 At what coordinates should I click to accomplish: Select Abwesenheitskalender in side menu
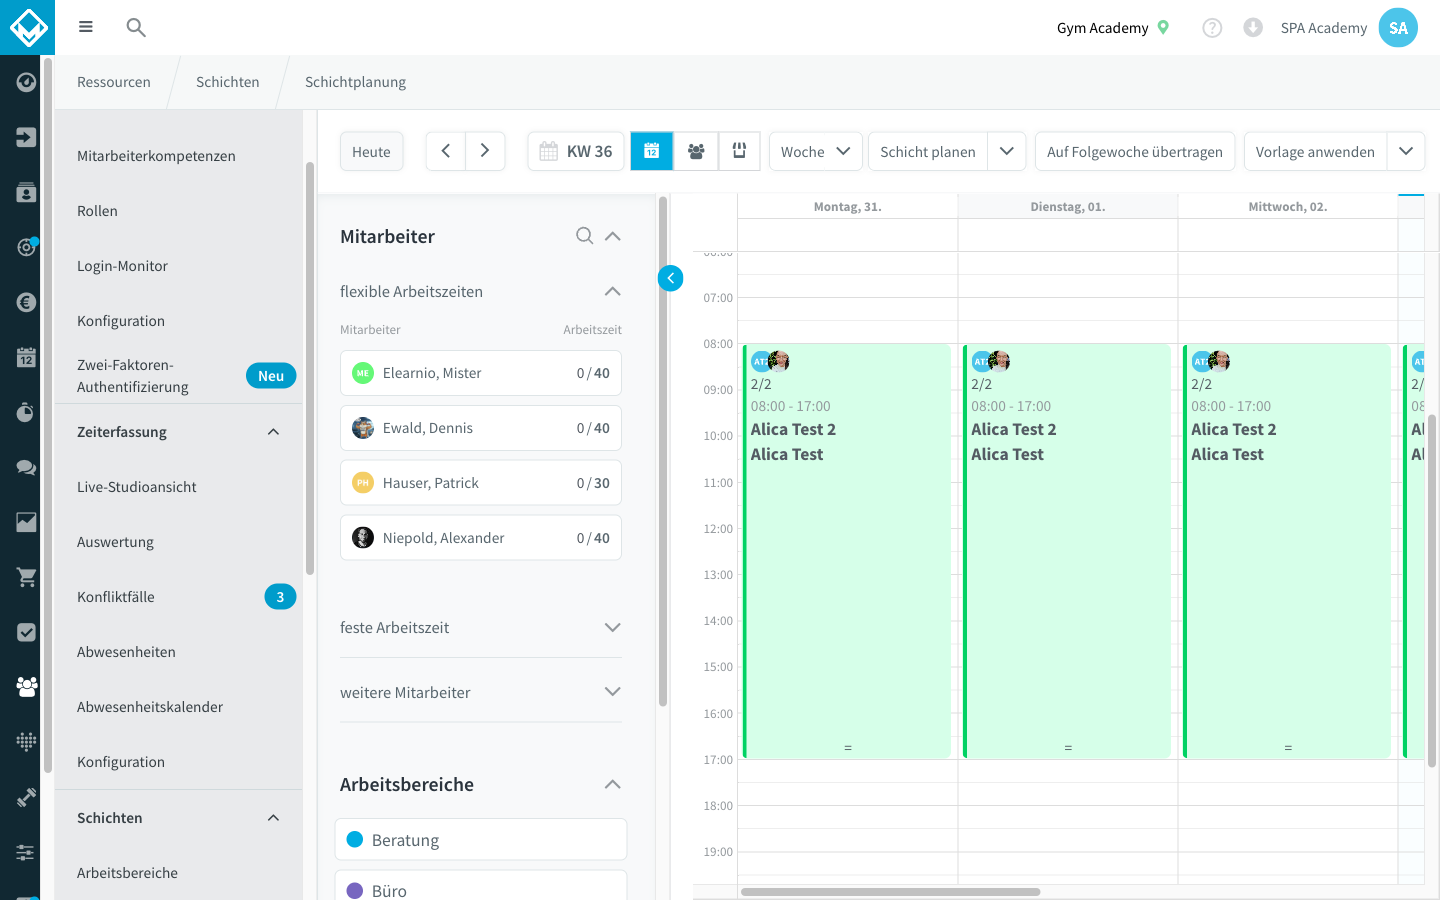click(x=150, y=707)
